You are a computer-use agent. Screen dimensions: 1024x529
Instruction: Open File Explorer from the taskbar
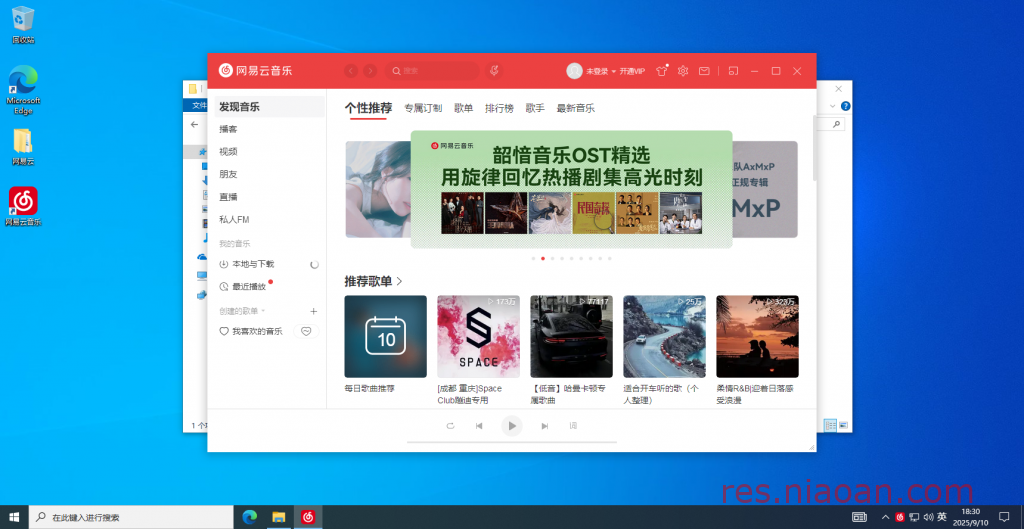279,517
